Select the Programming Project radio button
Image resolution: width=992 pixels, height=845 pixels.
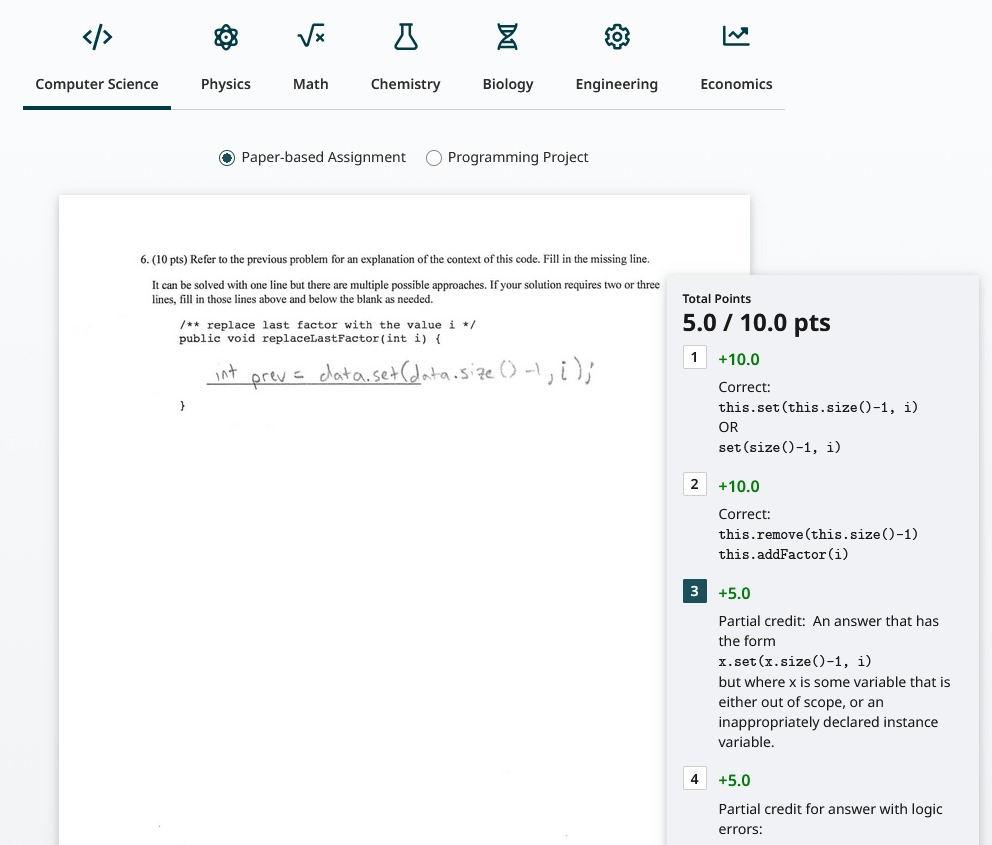pyautogui.click(x=434, y=158)
